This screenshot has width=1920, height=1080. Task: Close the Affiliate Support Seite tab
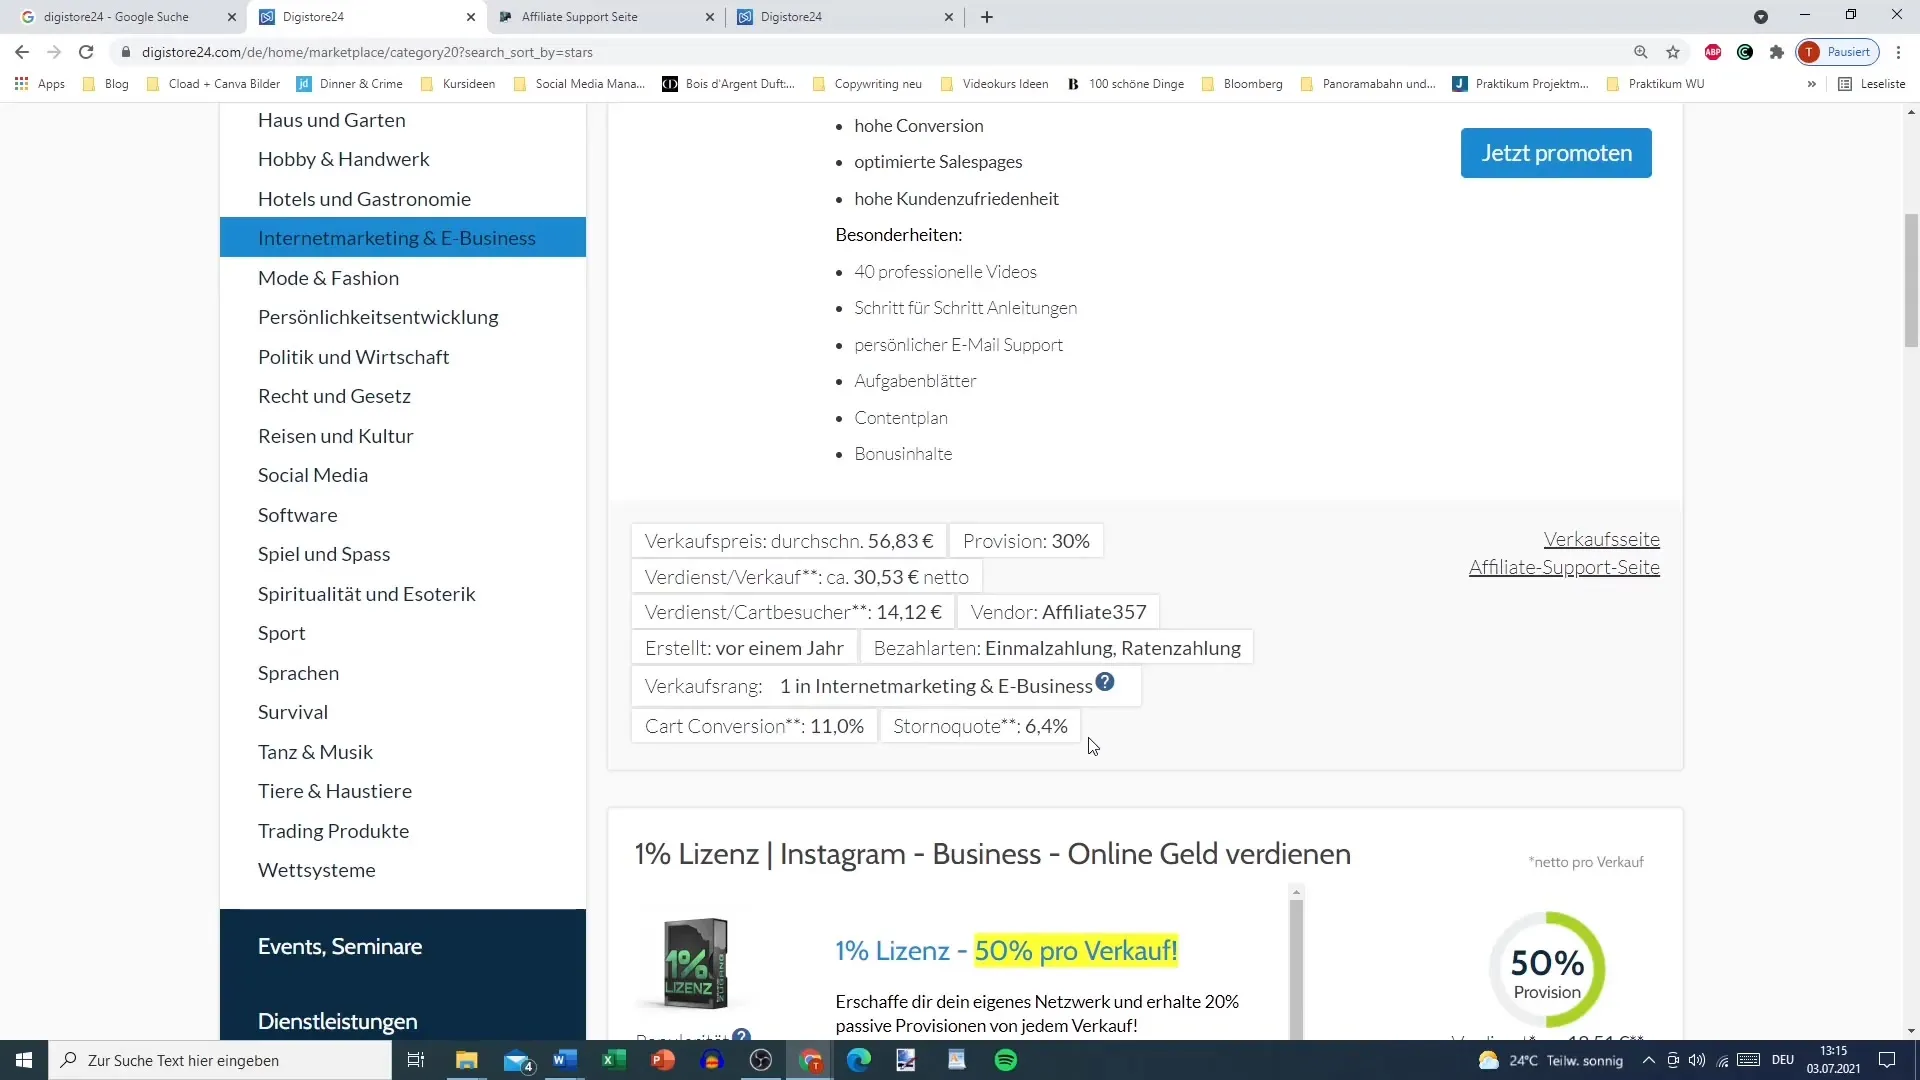(x=710, y=17)
